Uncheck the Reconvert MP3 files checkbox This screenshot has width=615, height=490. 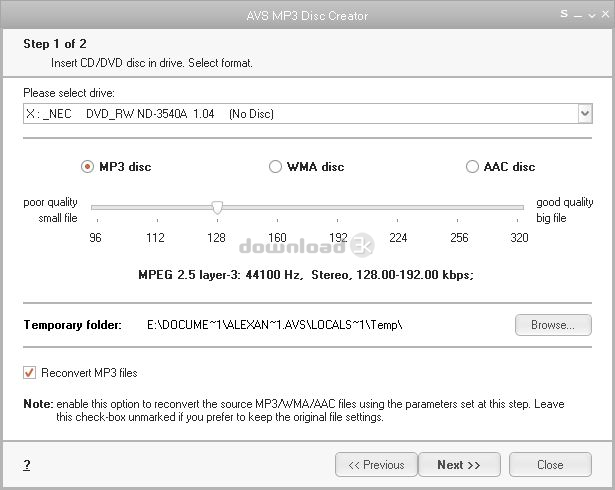tap(29, 372)
